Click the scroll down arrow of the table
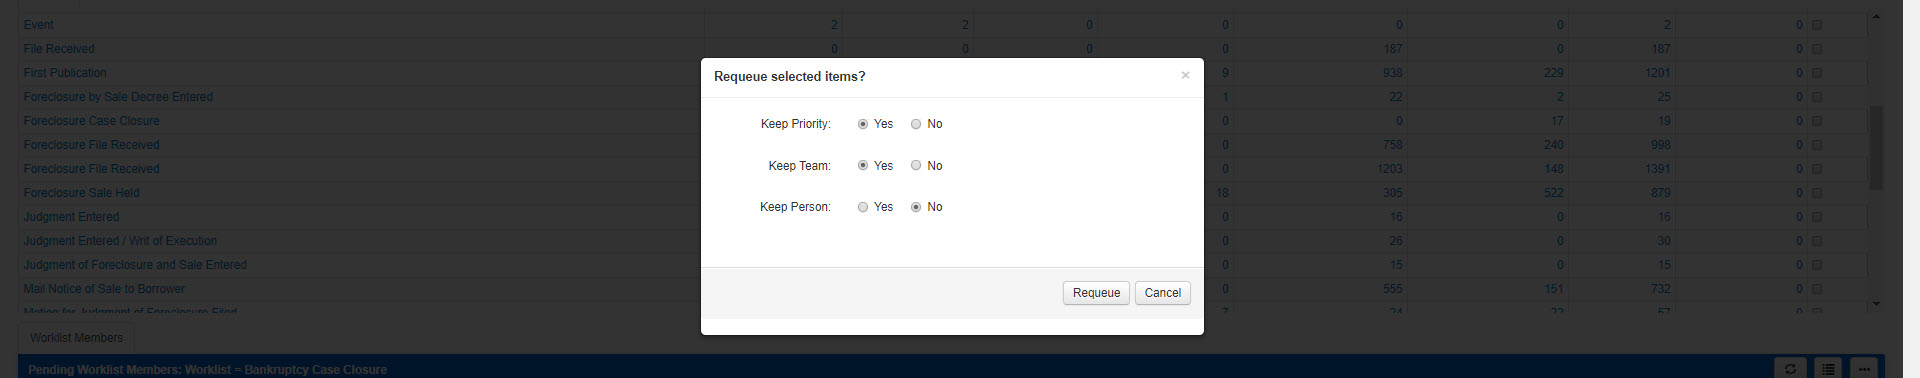The width and height of the screenshot is (1920, 378). click(1876, 303)
